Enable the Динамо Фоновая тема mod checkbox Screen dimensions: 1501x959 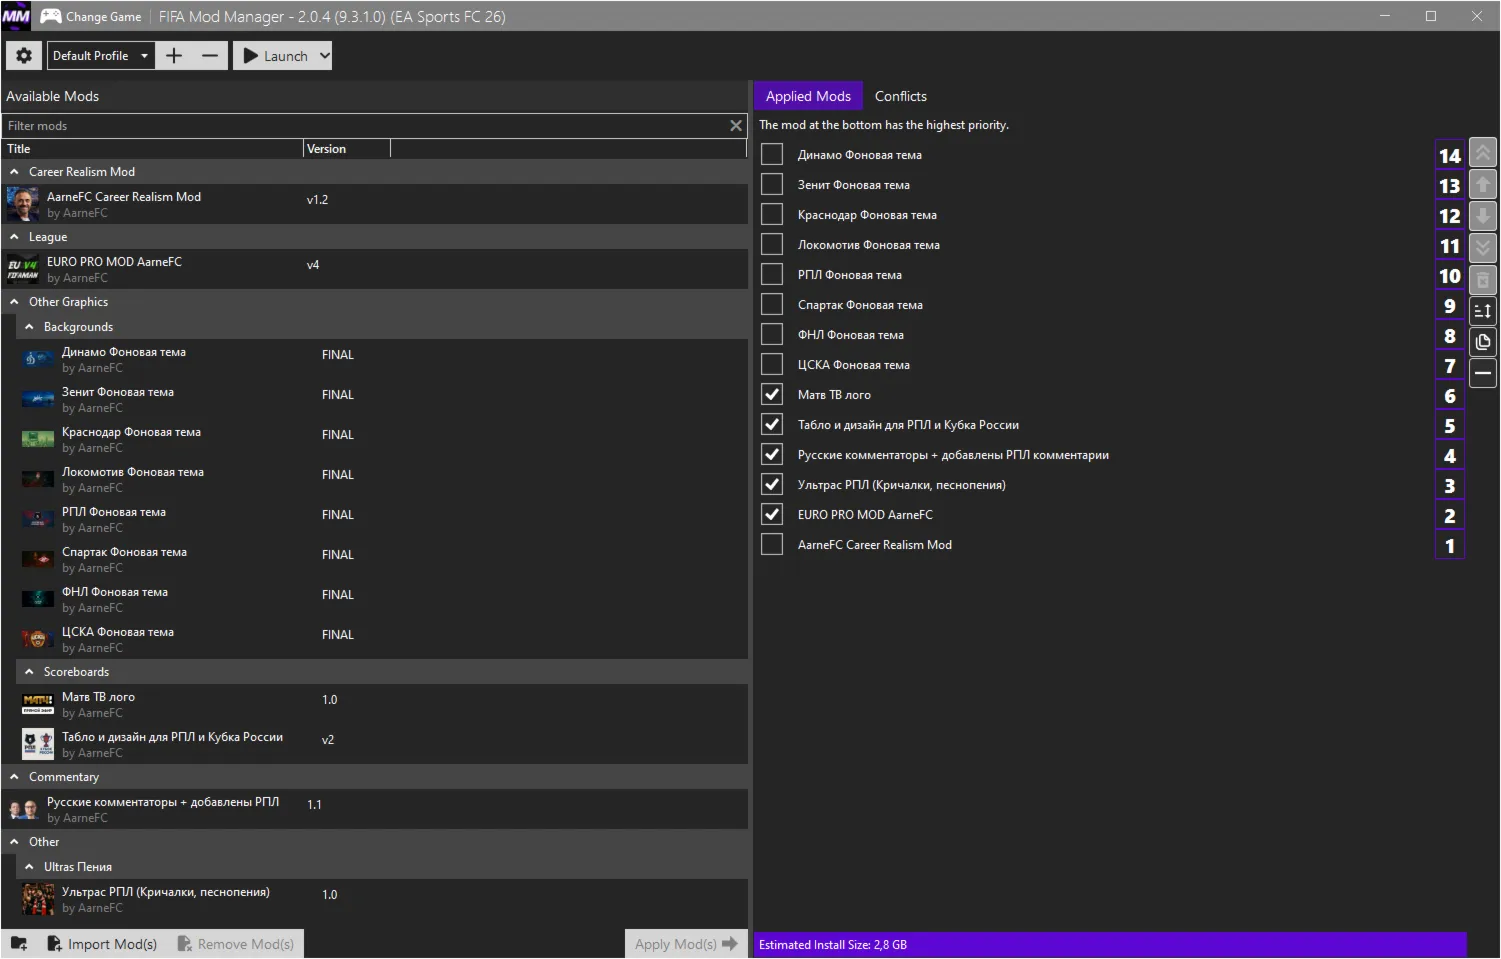point(772,155)
